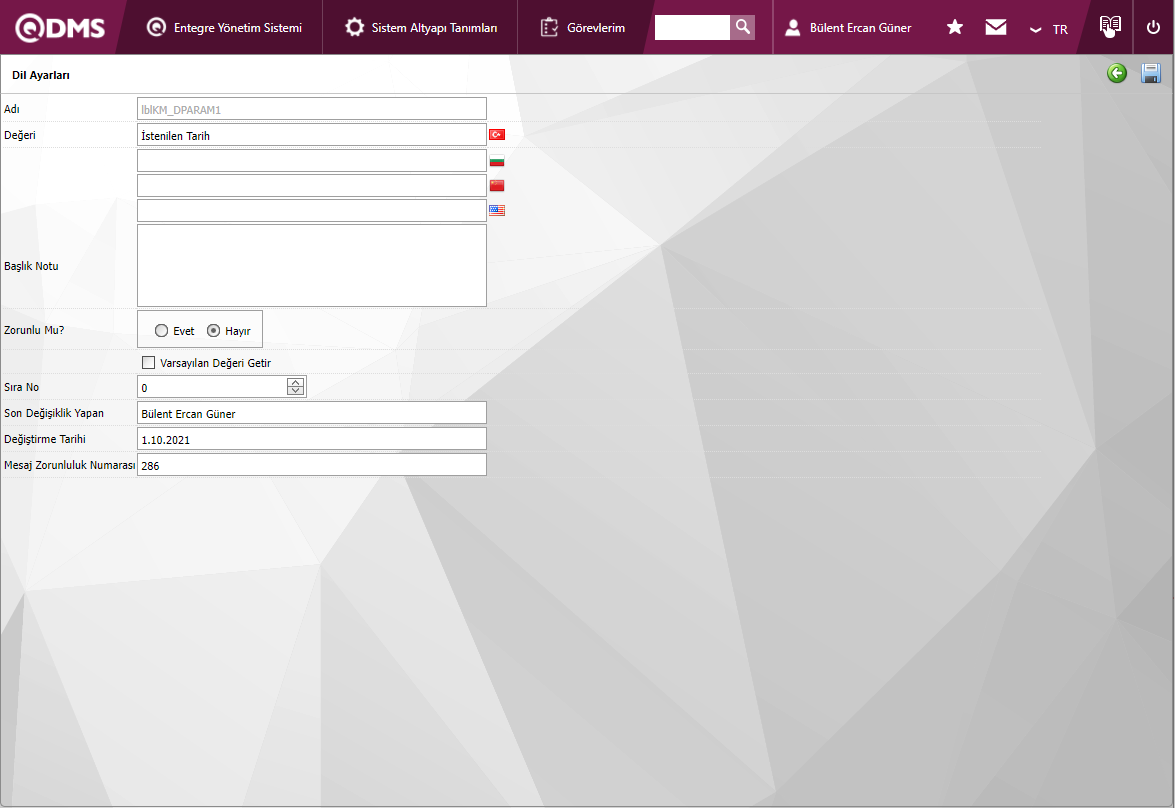Viewport: 1175px width, 808px height.
Task: Click the Son Değişiklik Yapan field
Action: (312, 413)
